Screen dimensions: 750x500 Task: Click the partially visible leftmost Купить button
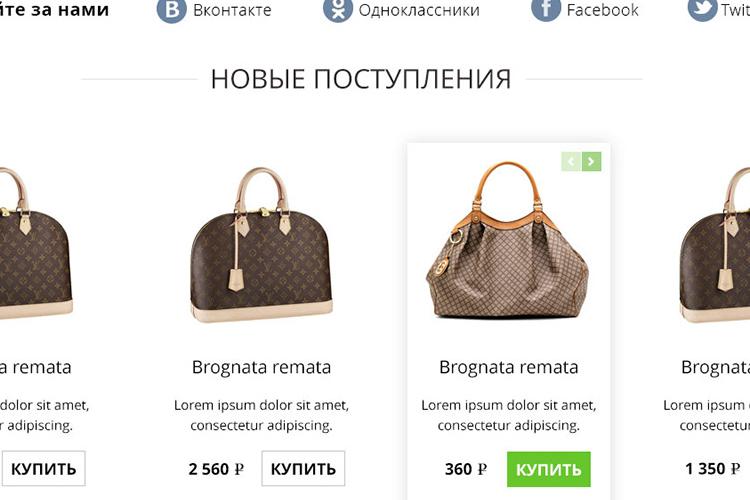click(43, 468)
